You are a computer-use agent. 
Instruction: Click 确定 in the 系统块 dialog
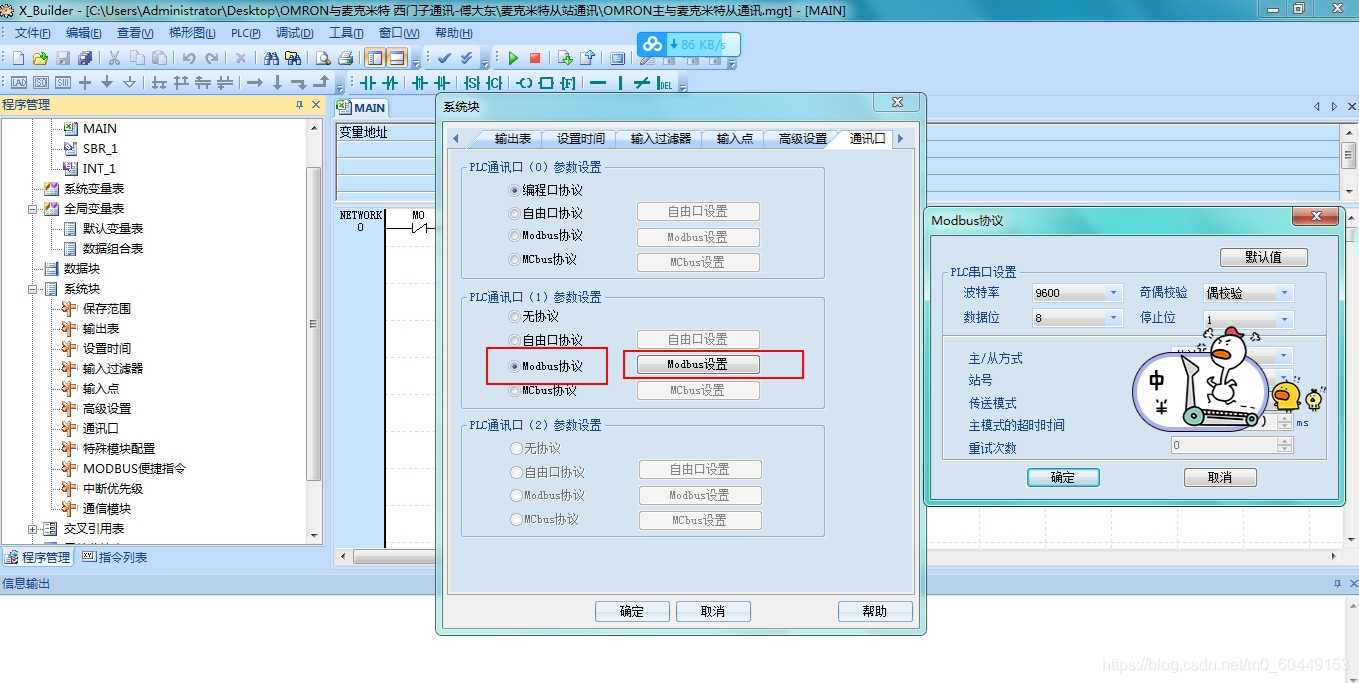click(632, 611)
